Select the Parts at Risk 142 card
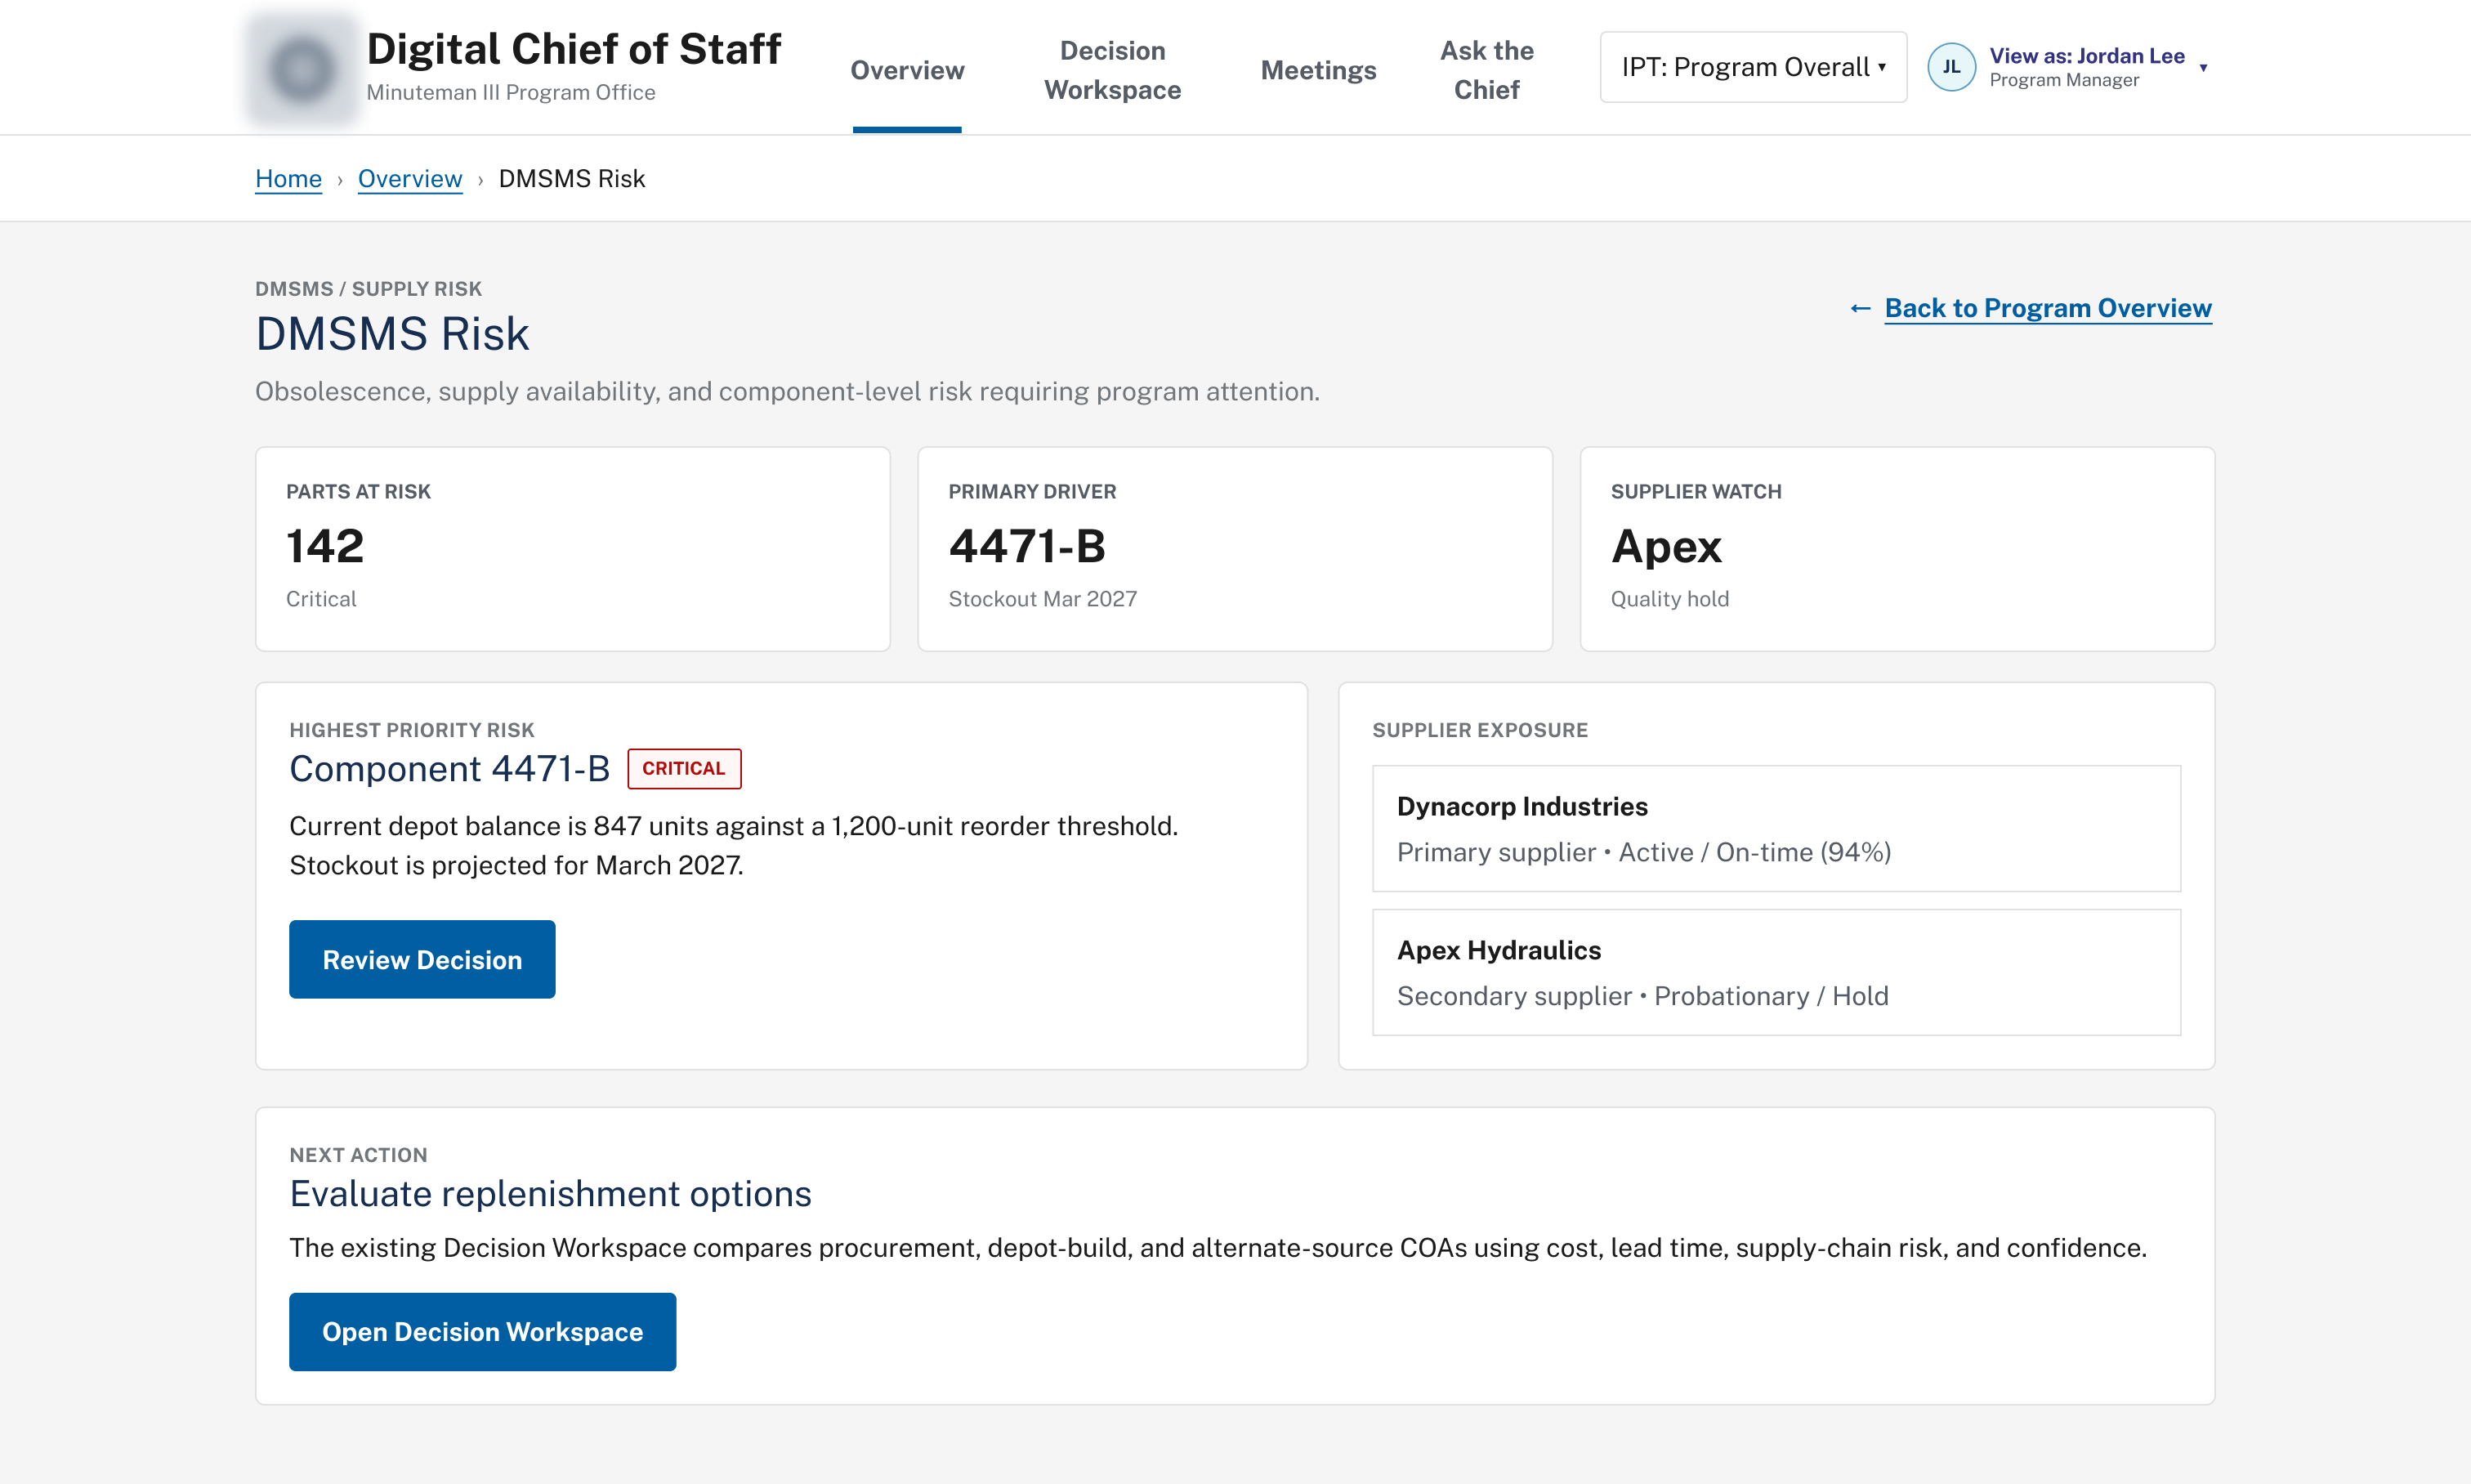 coord(573,549)
